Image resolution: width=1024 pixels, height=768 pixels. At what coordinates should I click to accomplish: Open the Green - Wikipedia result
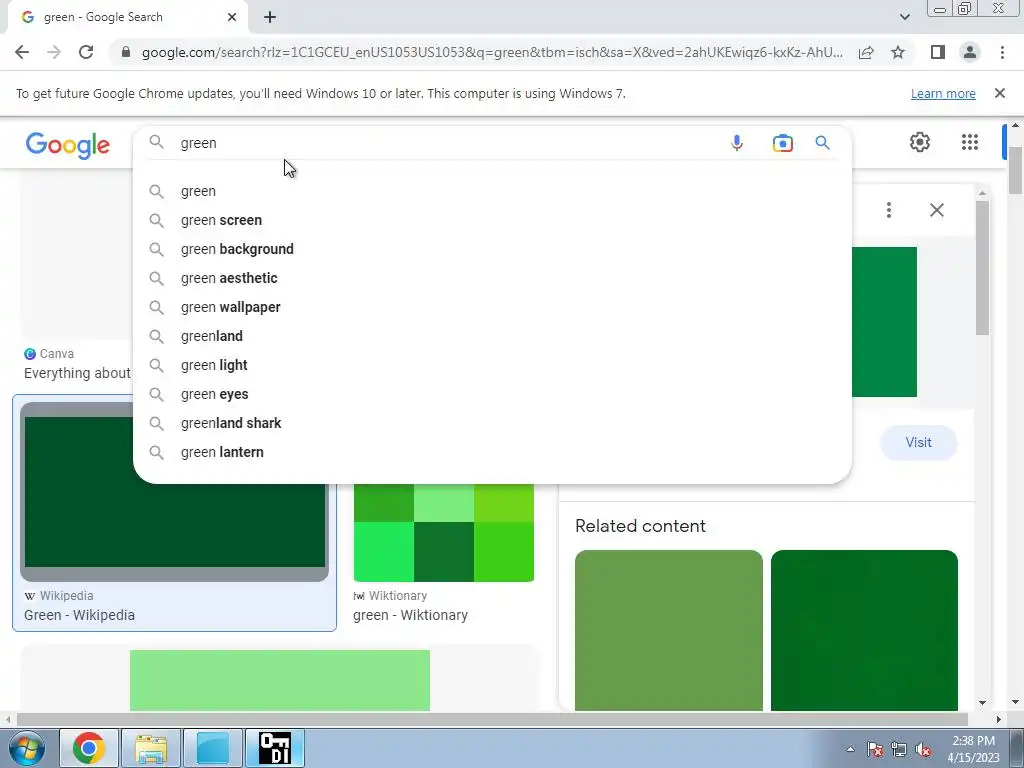[79, 615]
